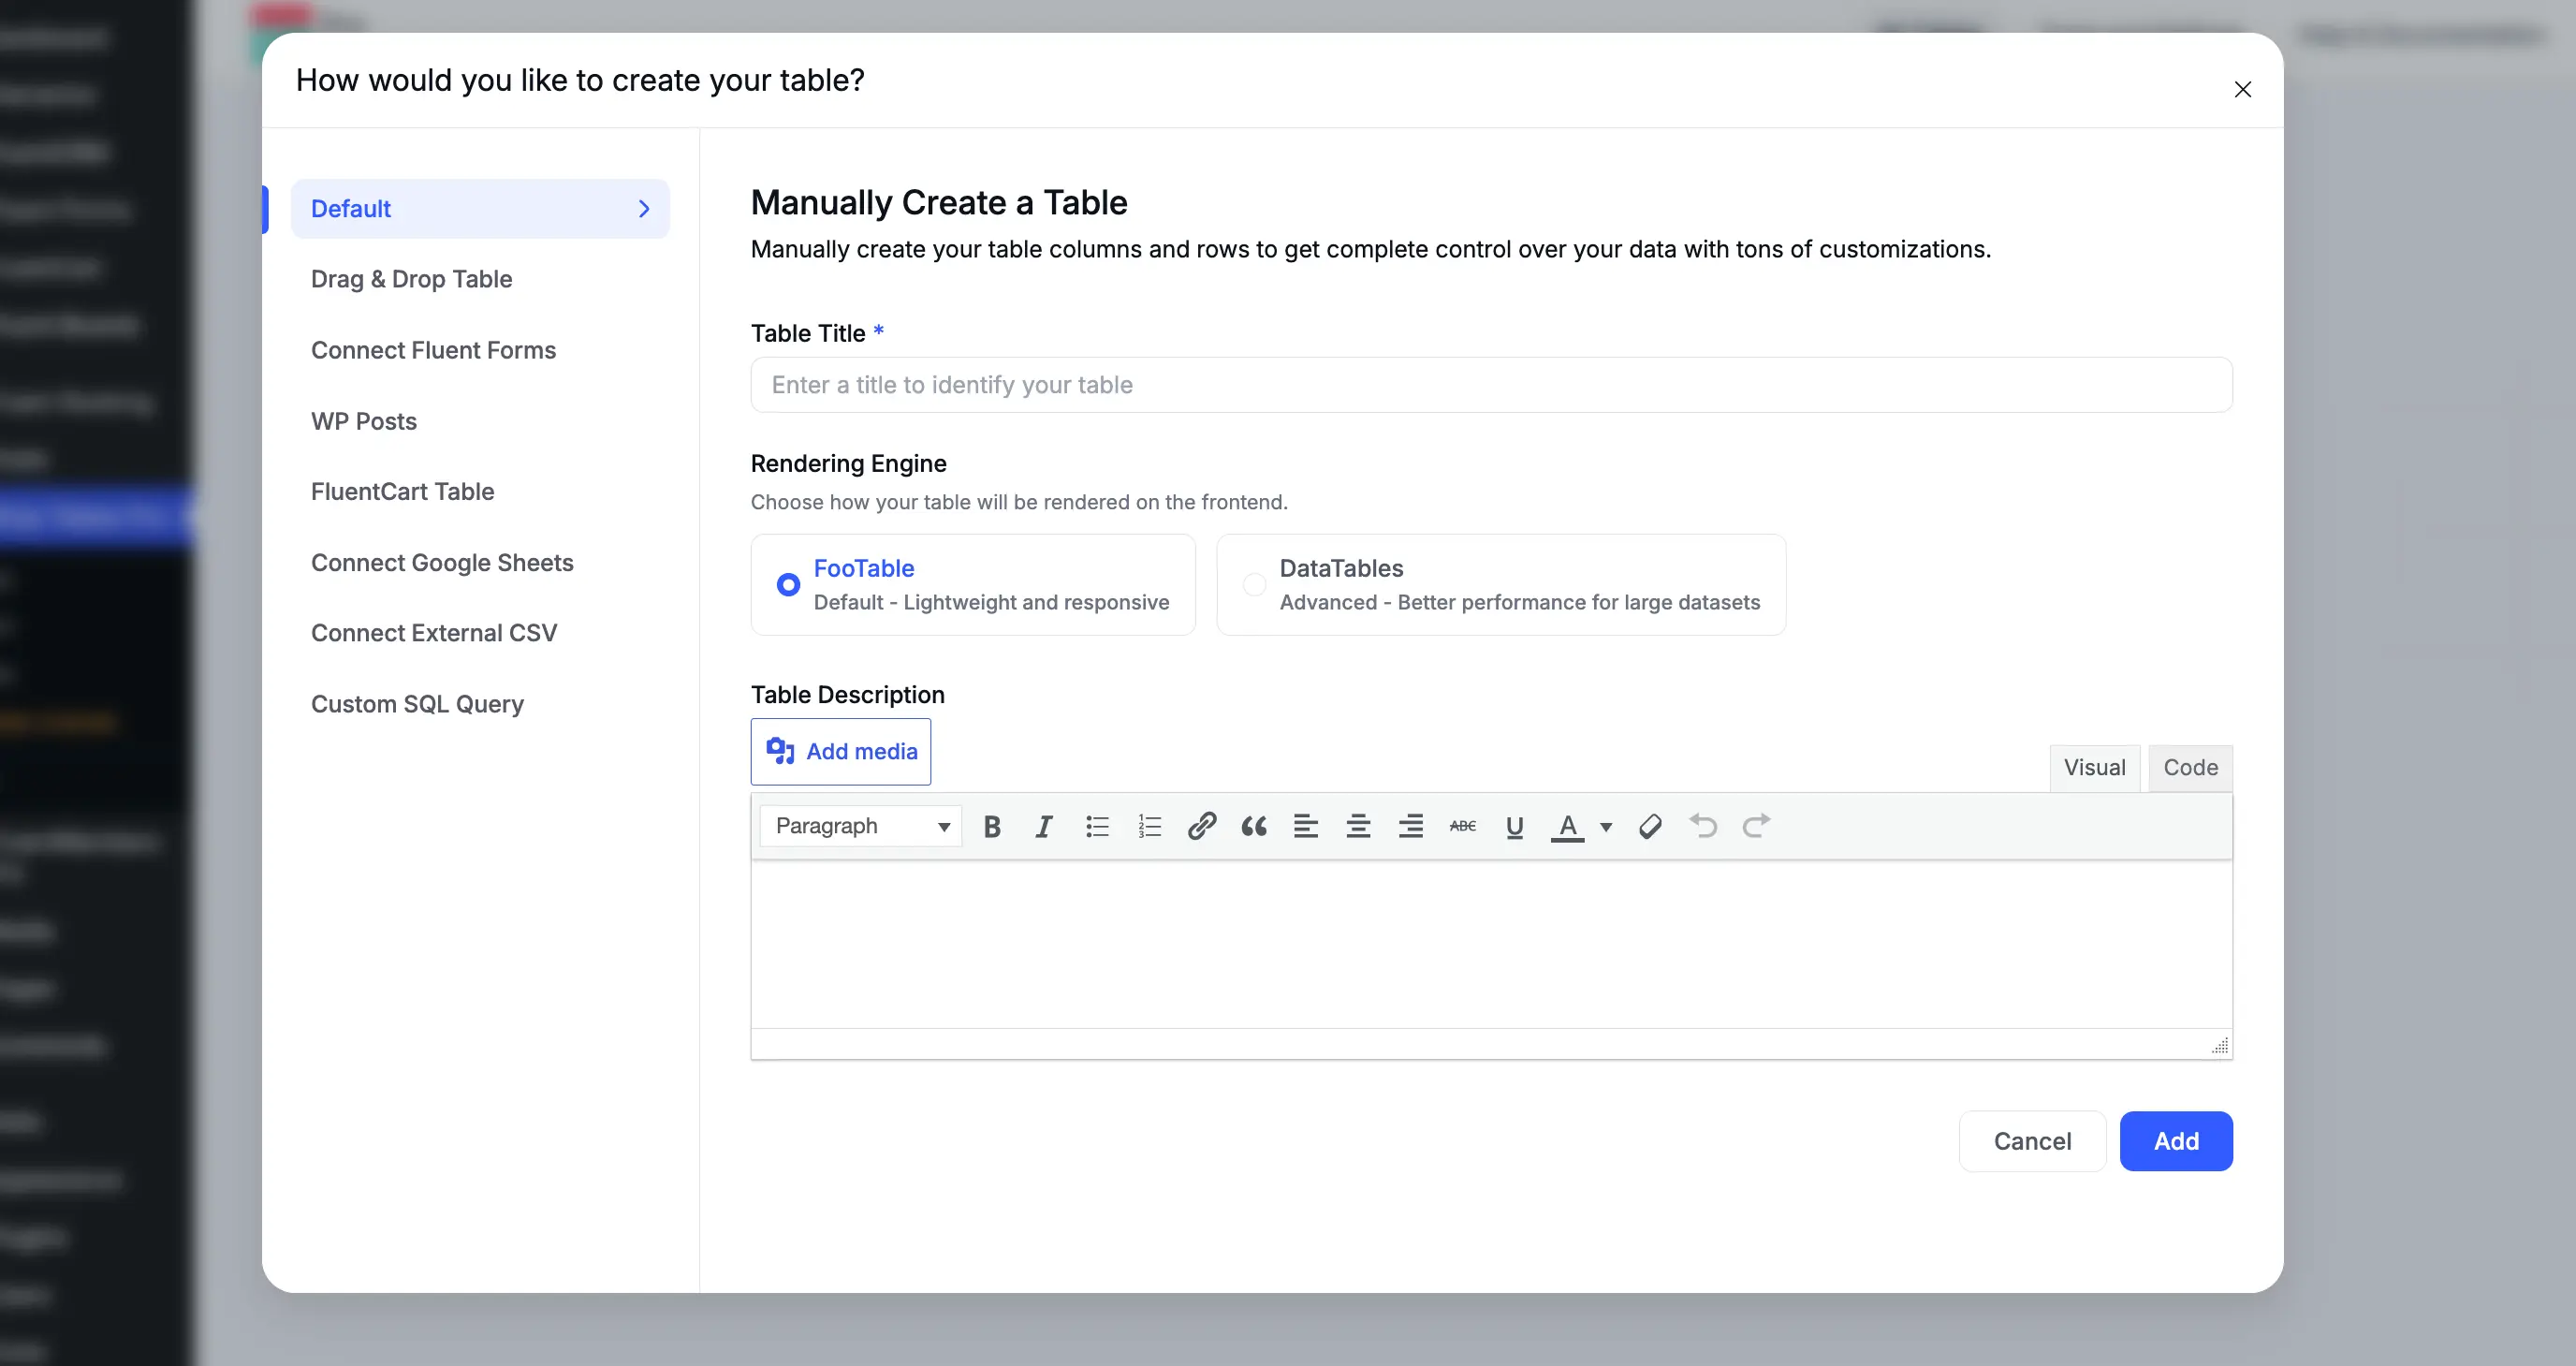Choose Drag & Drop Table option

(x=411, y=279)
